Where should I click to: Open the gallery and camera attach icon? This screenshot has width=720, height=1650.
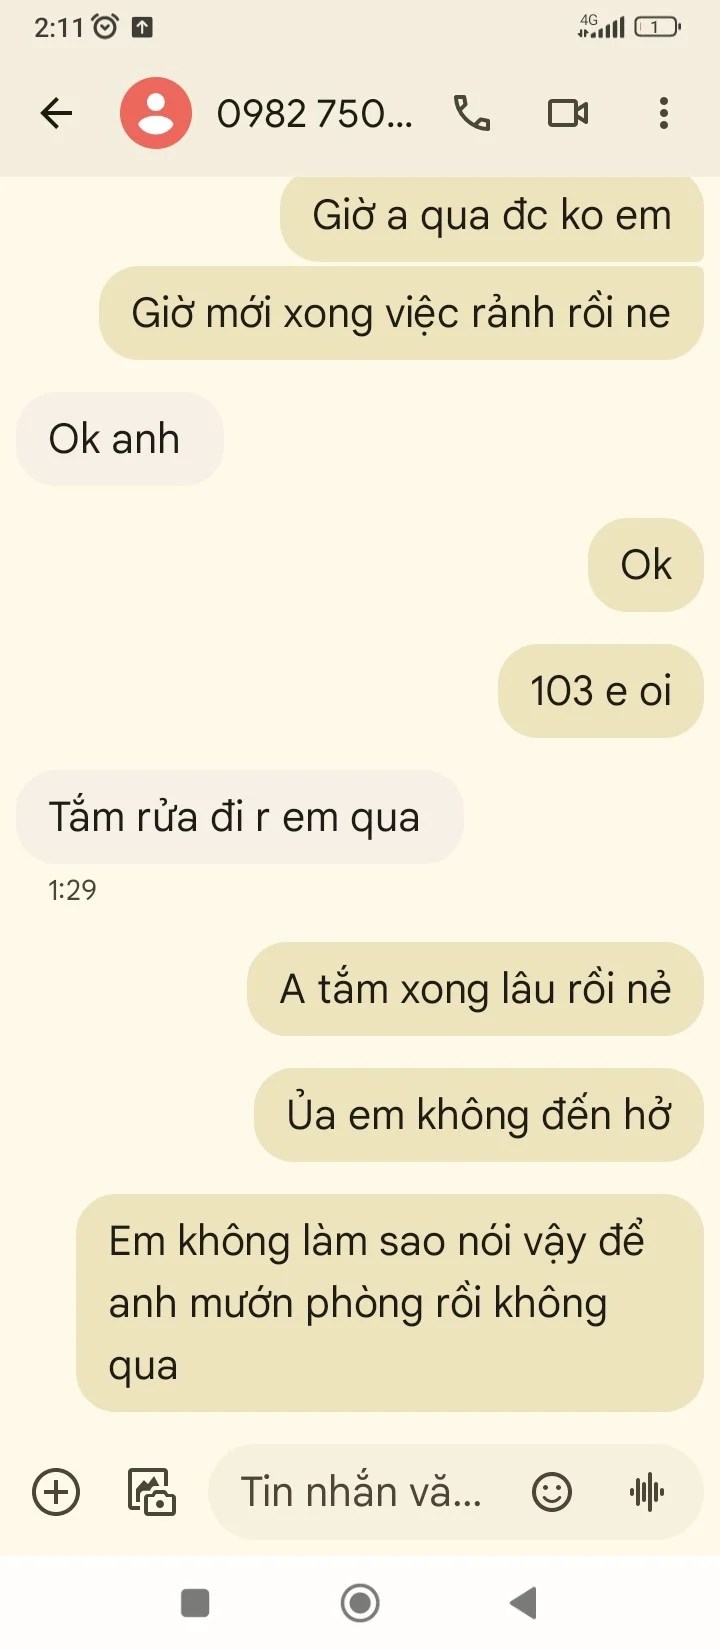(152, 1493)
